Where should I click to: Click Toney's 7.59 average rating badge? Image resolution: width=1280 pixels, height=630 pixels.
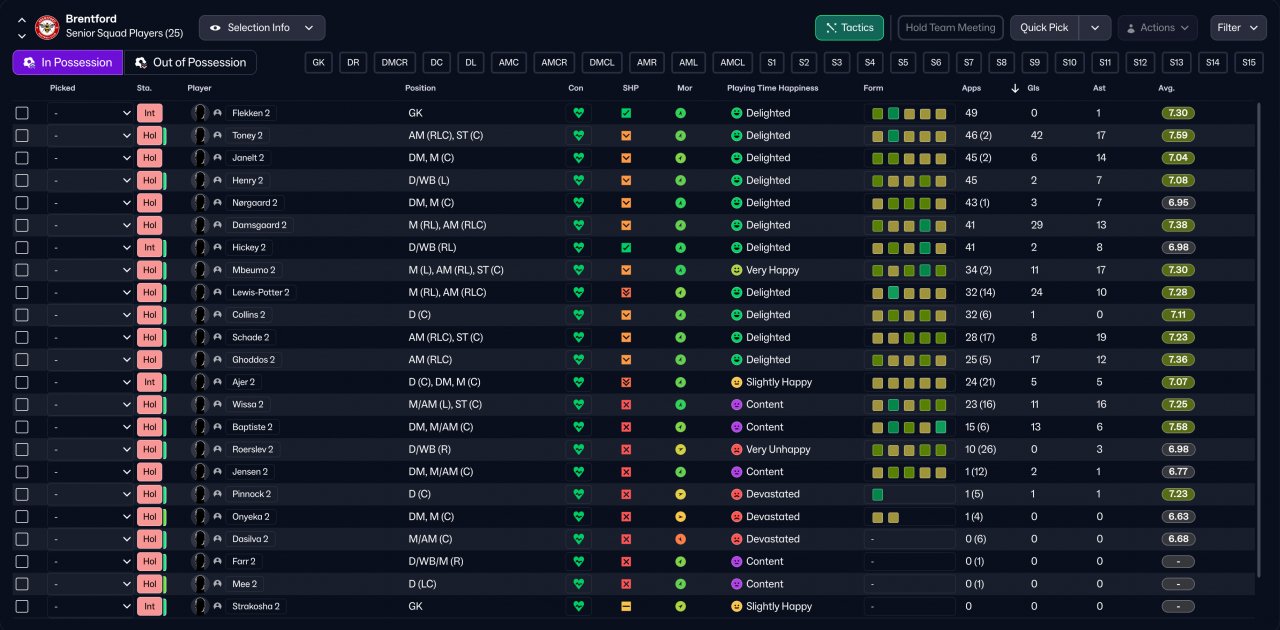(x=1177, y=136)
